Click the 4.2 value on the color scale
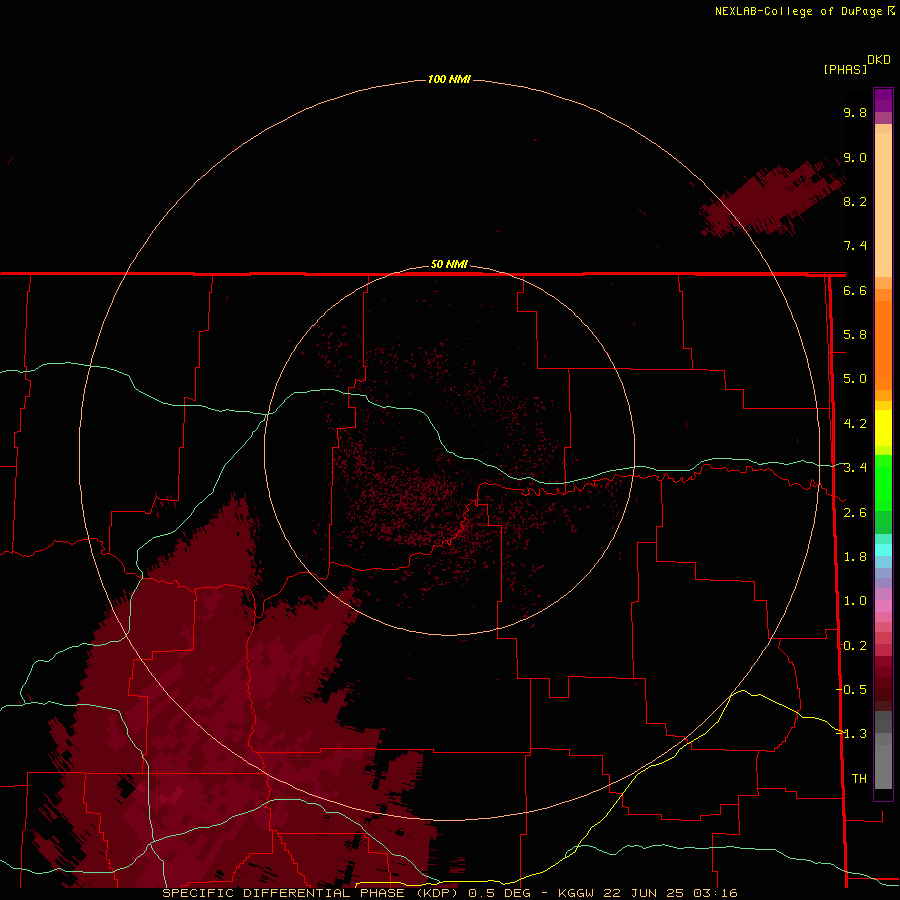The image size is (900, 900). click(855, 424)
